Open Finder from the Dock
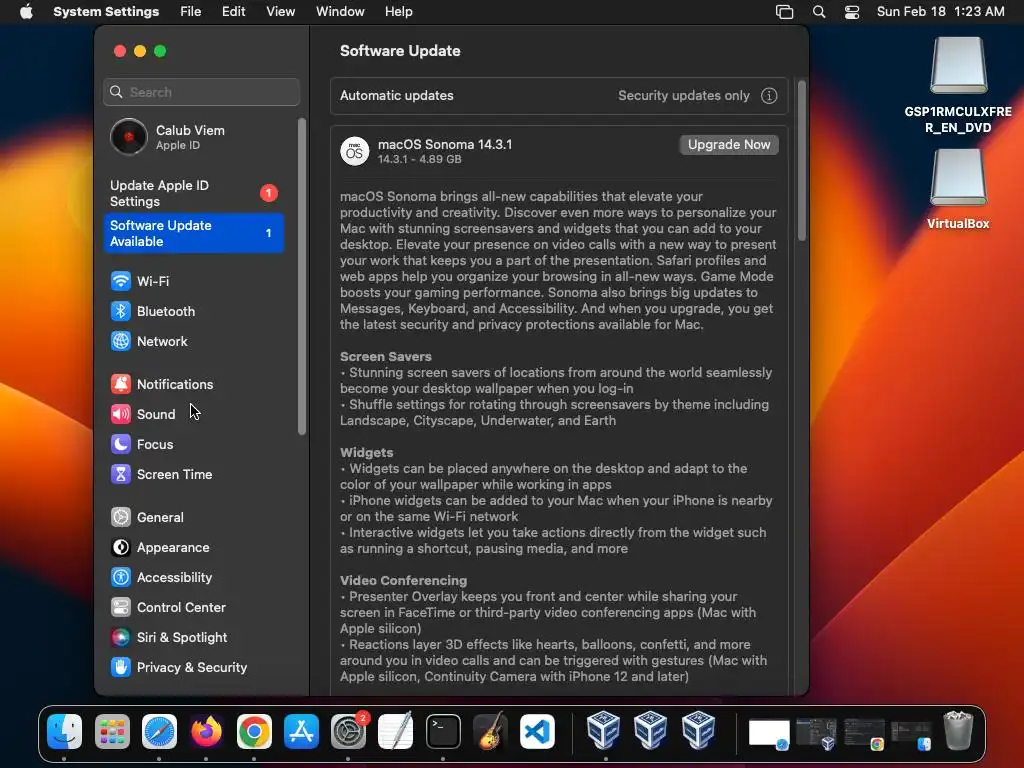The height and width of the screenshot is (768, 1024). (x=65, y=731)
